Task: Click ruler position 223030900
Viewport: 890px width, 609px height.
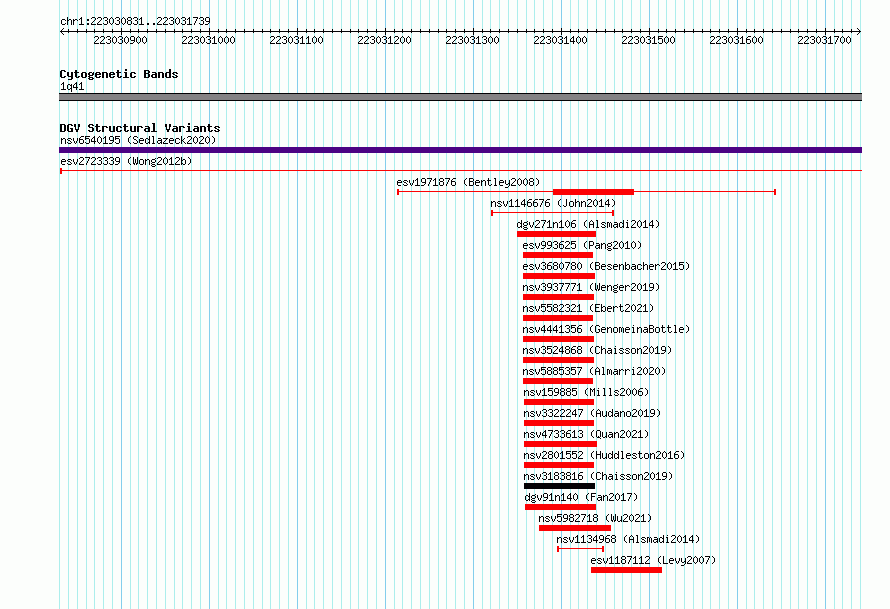Action: coord(120,40)
